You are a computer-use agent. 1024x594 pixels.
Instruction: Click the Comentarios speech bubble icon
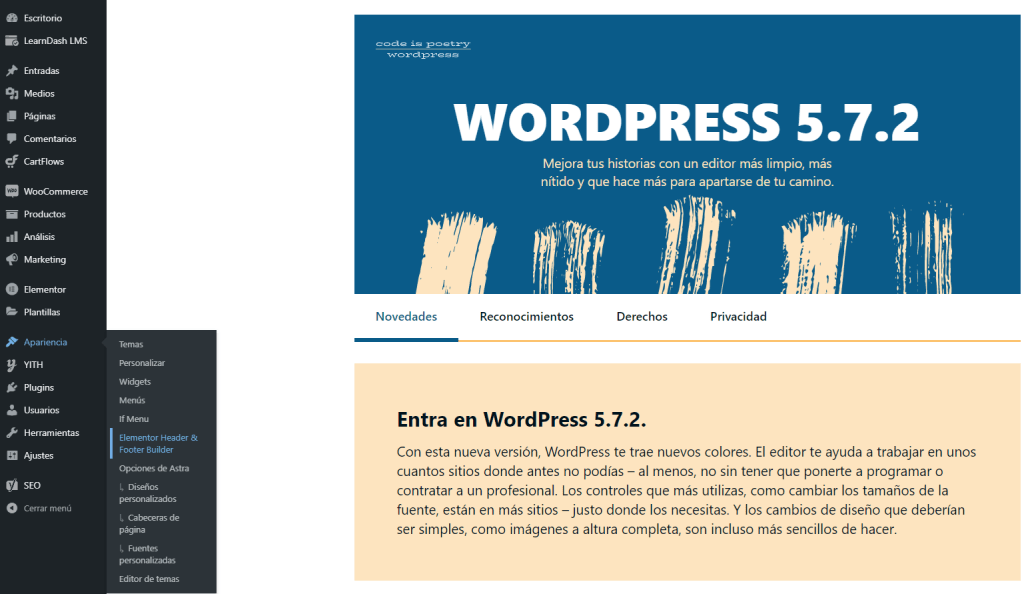point(12,138)
